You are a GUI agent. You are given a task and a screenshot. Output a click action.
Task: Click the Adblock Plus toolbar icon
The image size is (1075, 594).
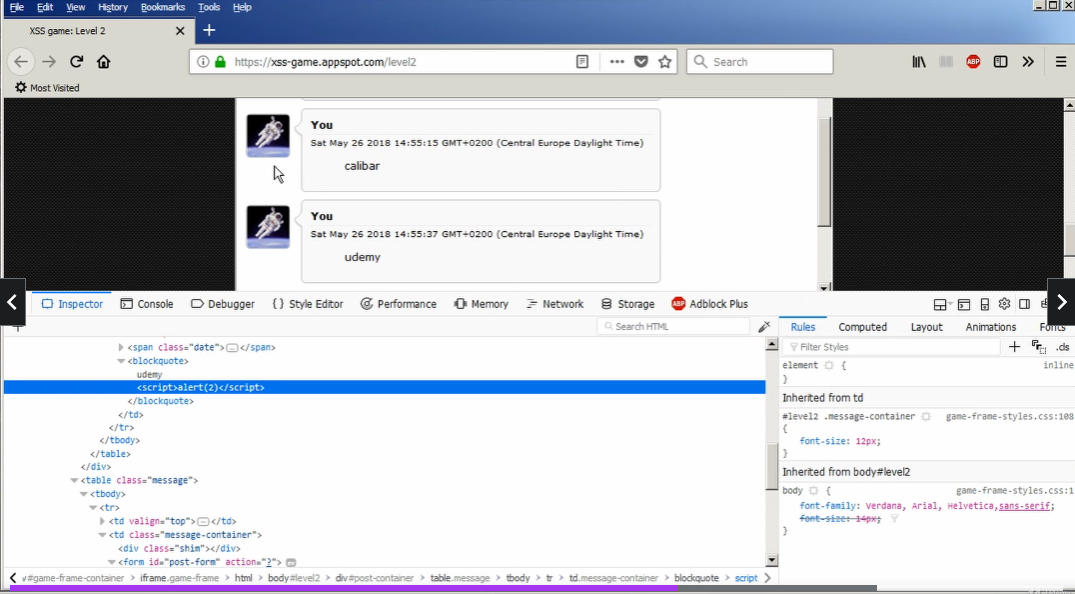[973, 61]
